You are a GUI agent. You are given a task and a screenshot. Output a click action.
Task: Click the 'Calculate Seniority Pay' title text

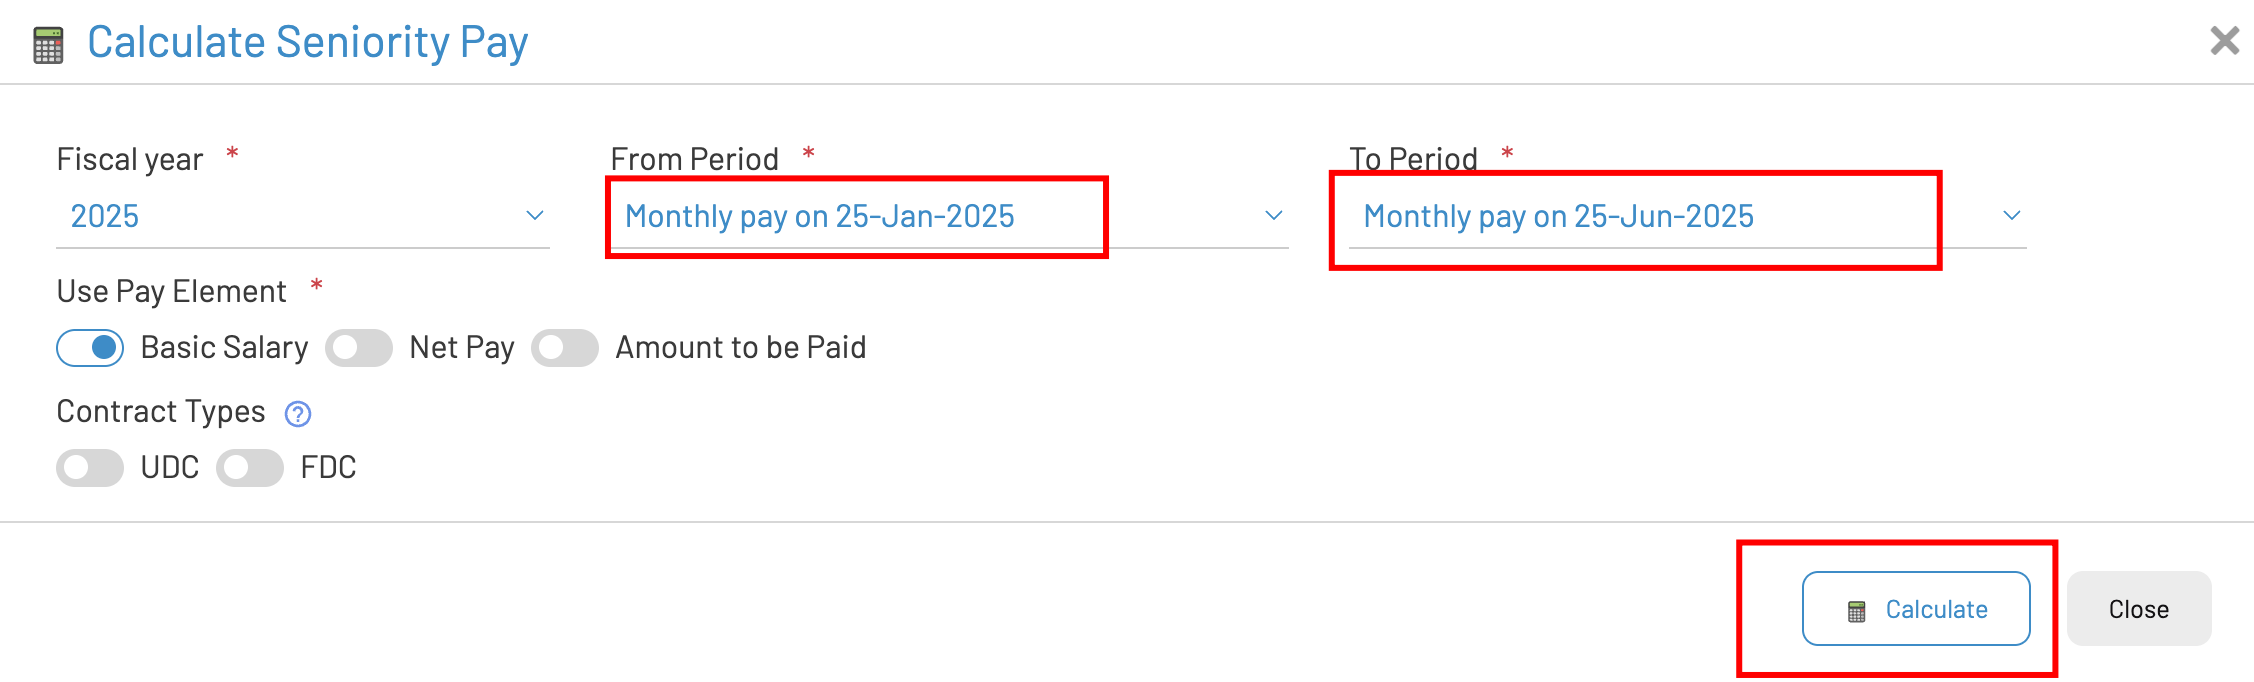pos(307,42)
